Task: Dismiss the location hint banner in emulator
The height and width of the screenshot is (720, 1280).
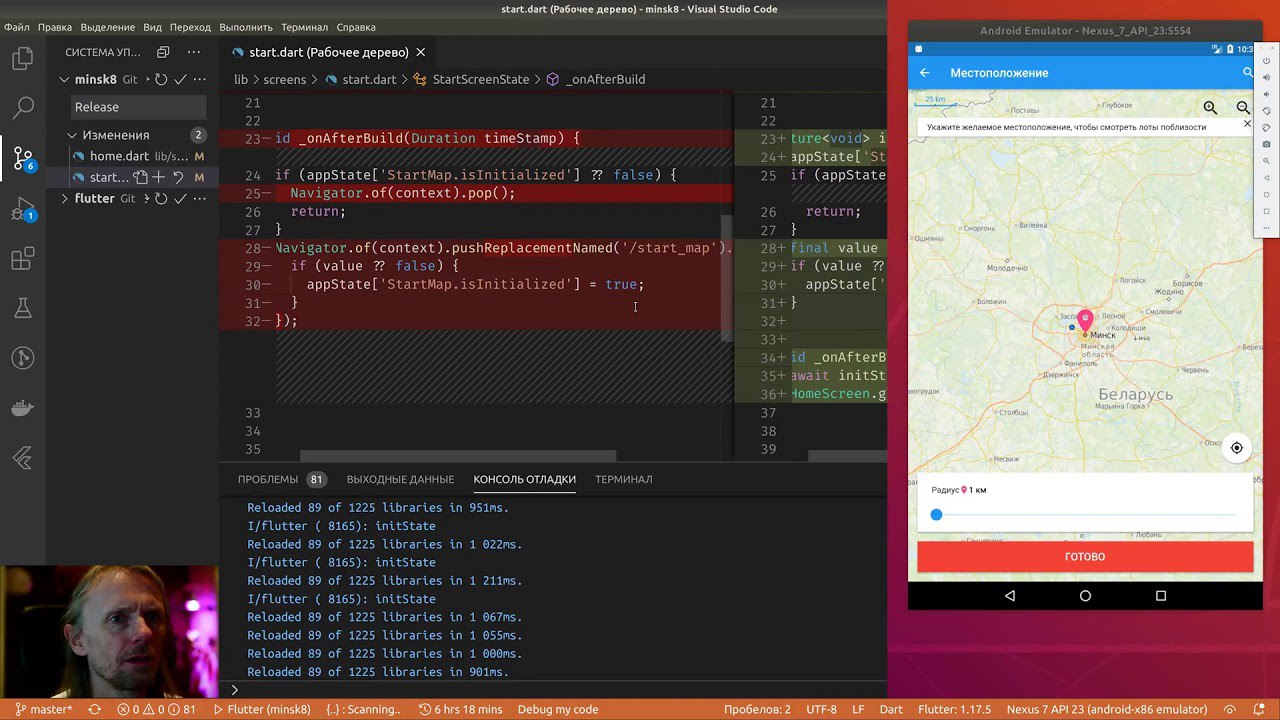Action: click(x=1247, y=124)
